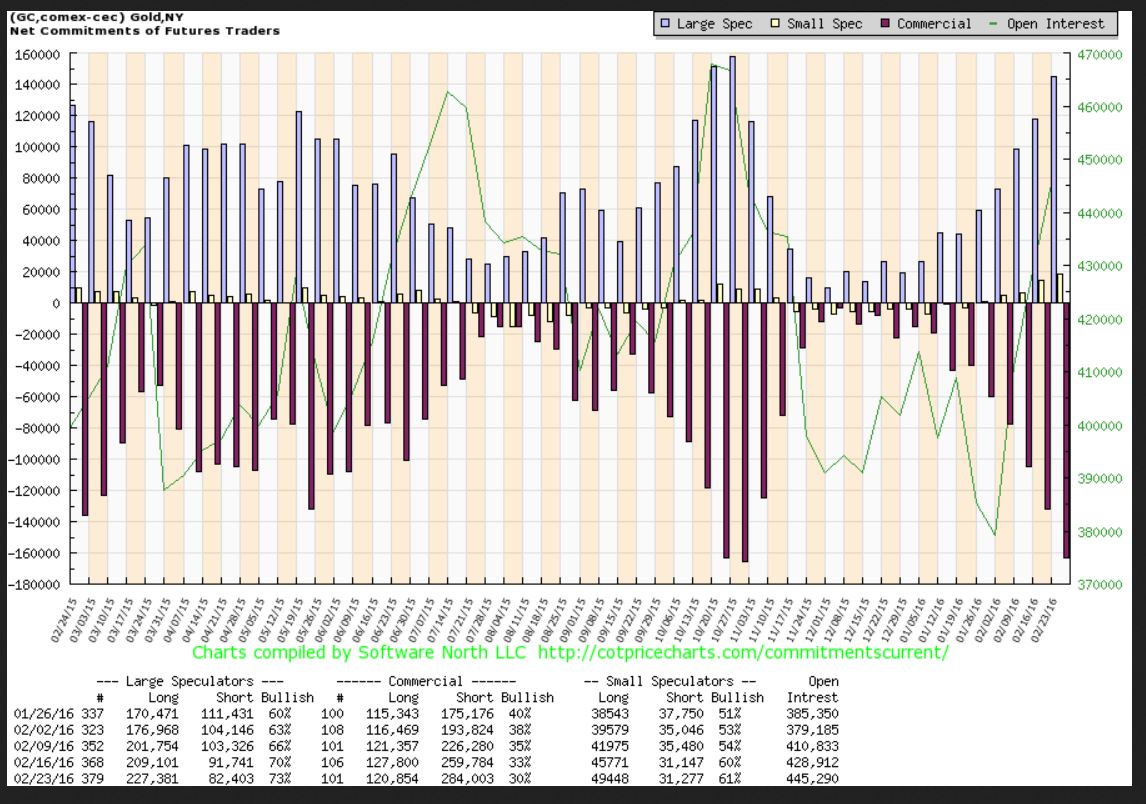1146x804 pixels.
Task: Select the Commercial legend label
Action: [x=934, y=24]
